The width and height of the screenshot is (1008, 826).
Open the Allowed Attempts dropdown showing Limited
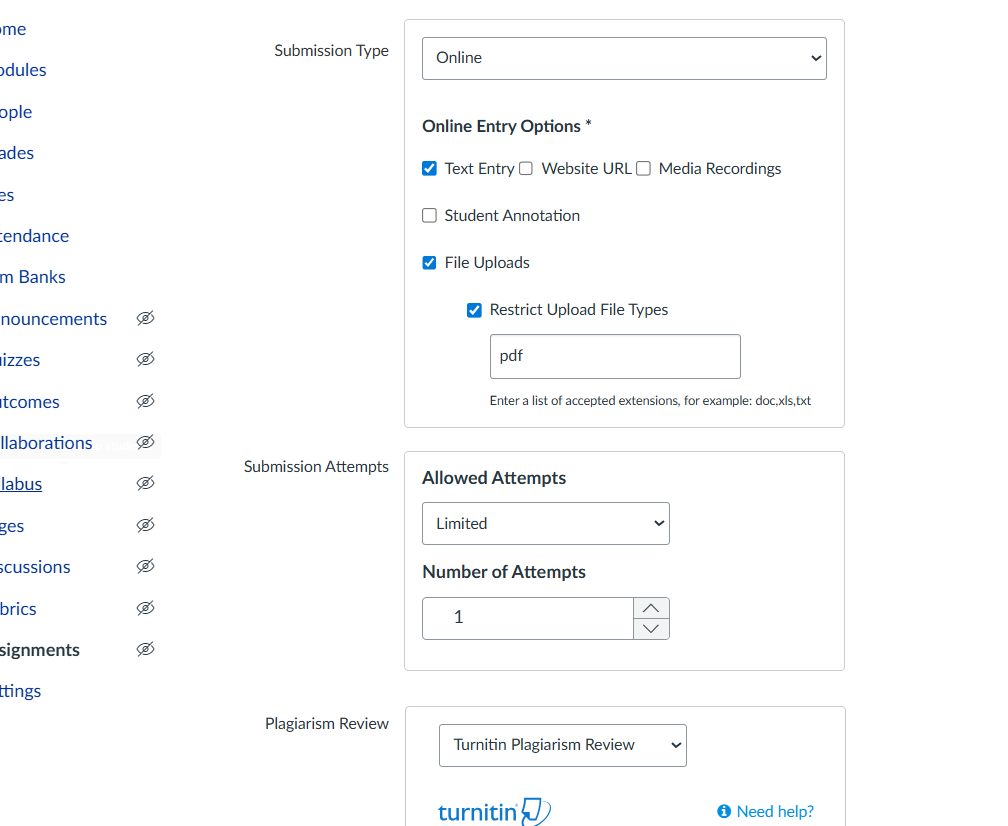545,523
